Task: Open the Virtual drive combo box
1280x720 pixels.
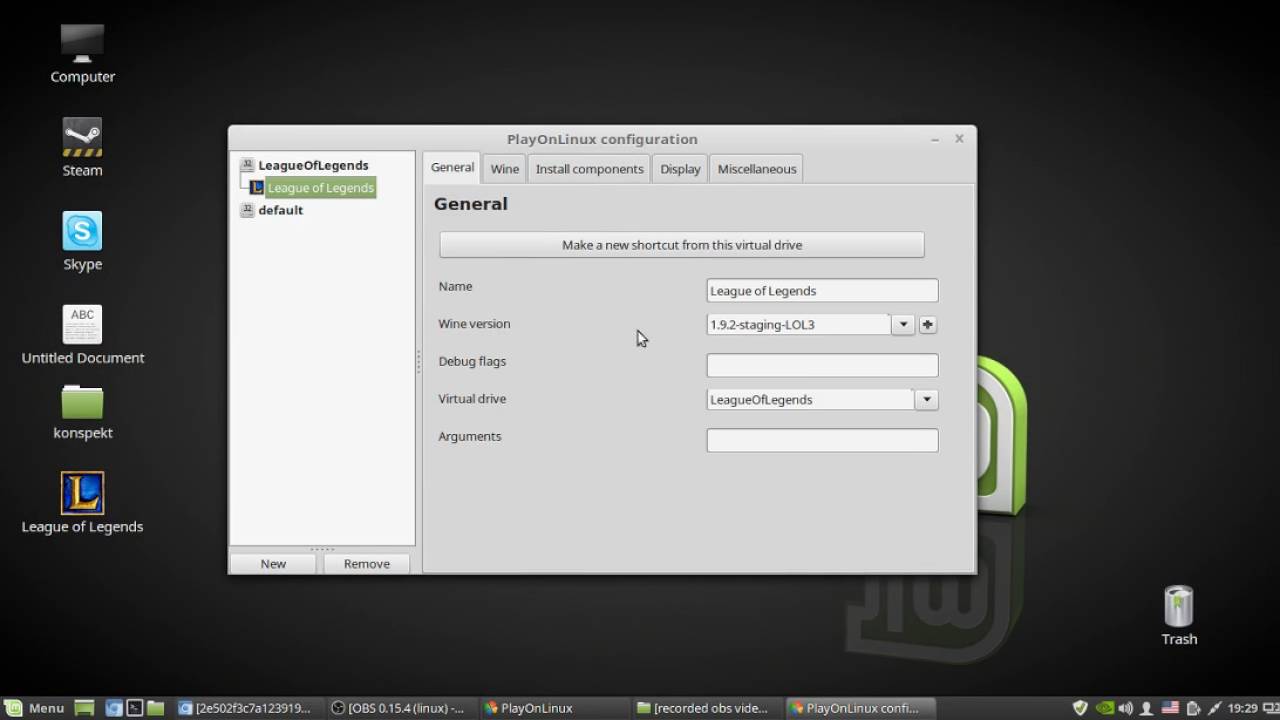Action: [x=822, y=400]
